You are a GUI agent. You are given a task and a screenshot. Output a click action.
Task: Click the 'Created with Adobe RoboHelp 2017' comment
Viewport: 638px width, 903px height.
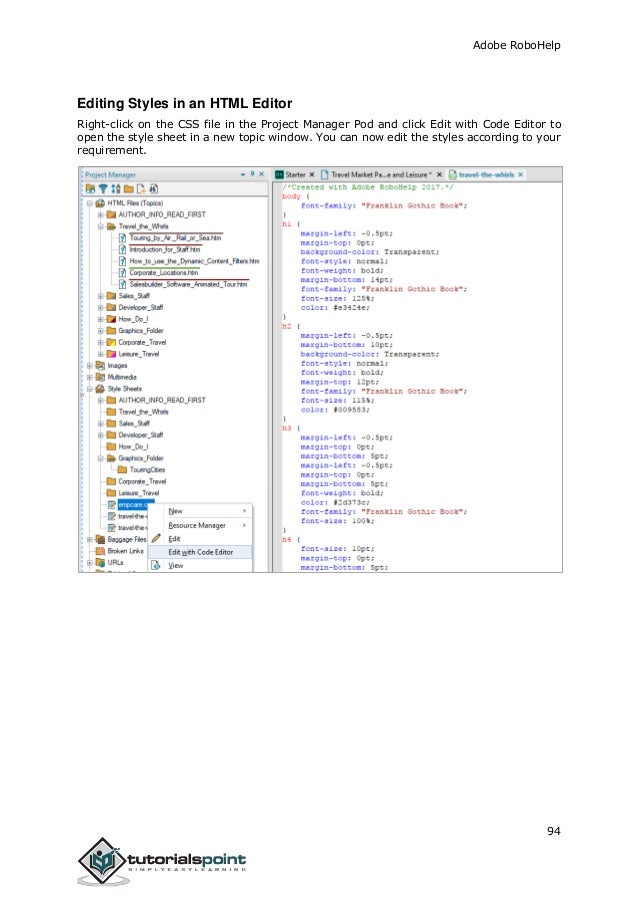[x=368, y=187]
